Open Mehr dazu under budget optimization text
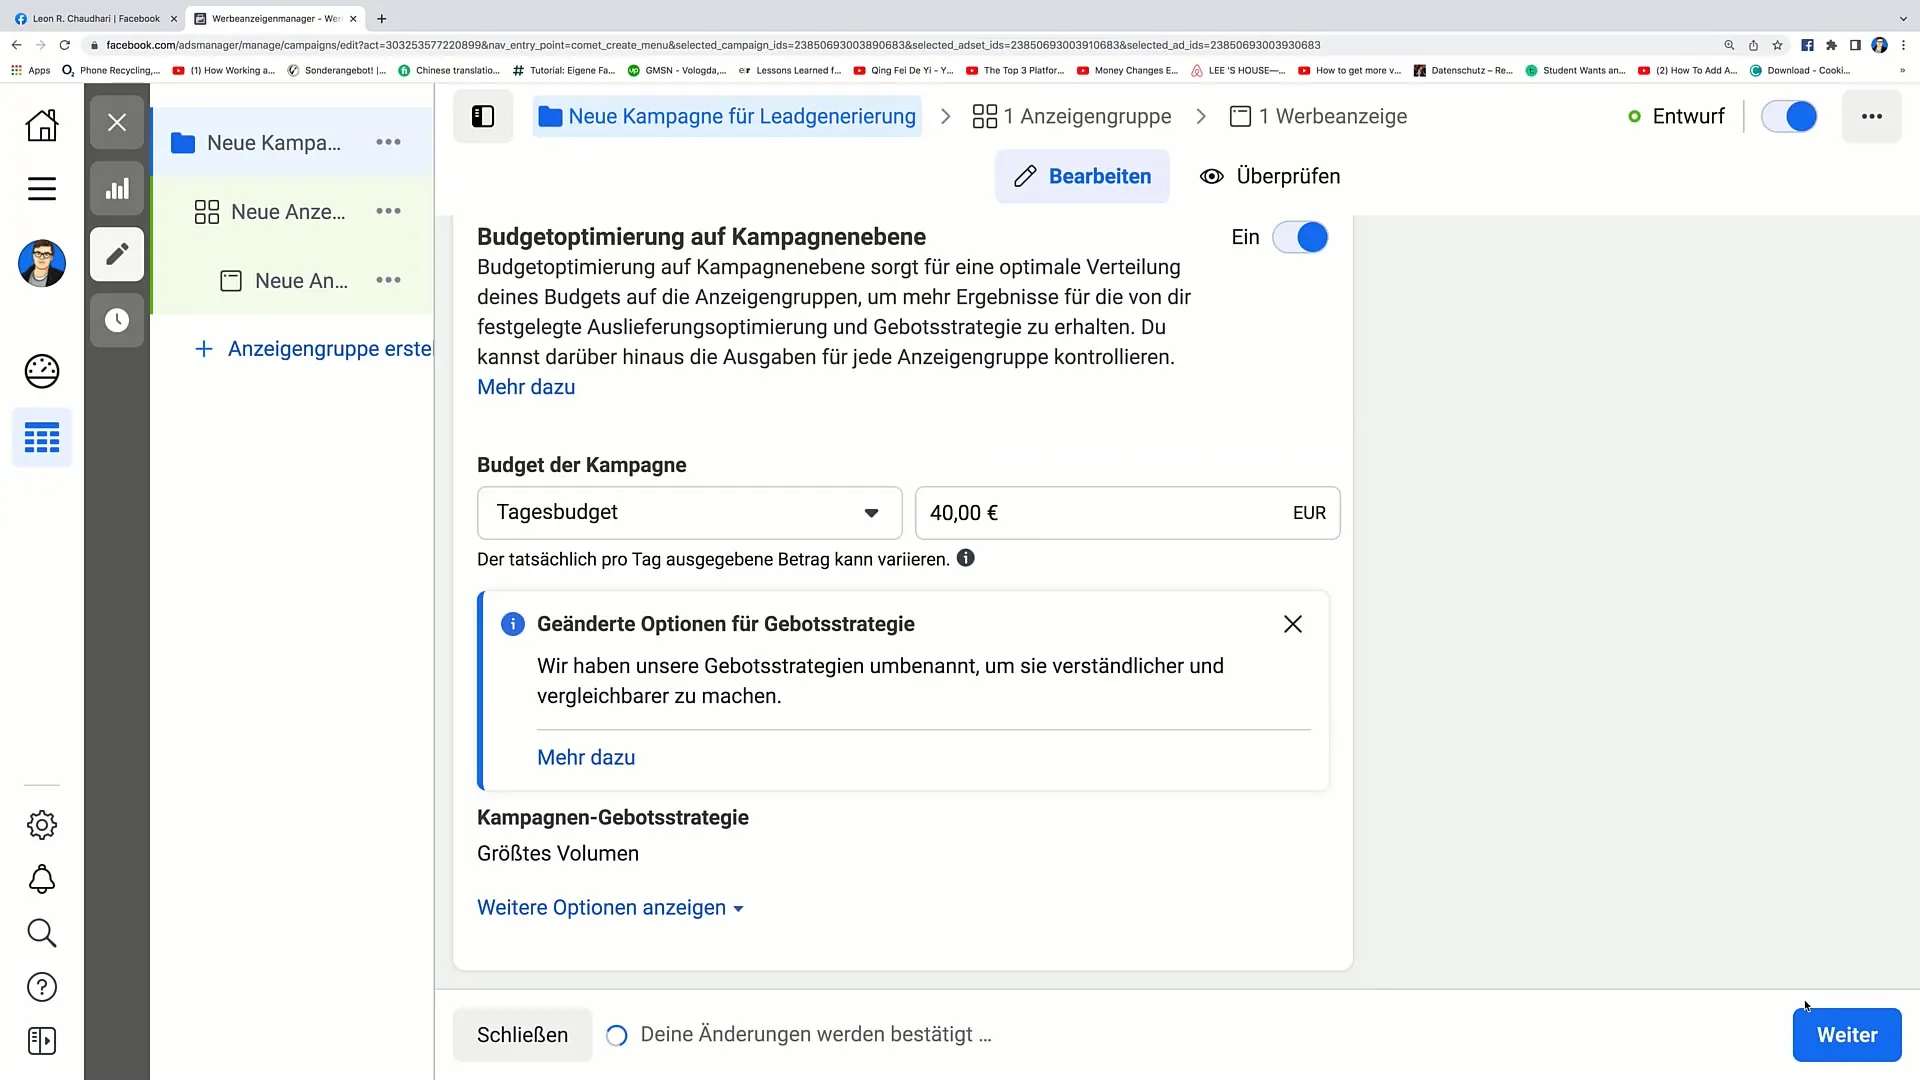The image size is (1920, 1080). pyautogui.click(x=526, y=387)
